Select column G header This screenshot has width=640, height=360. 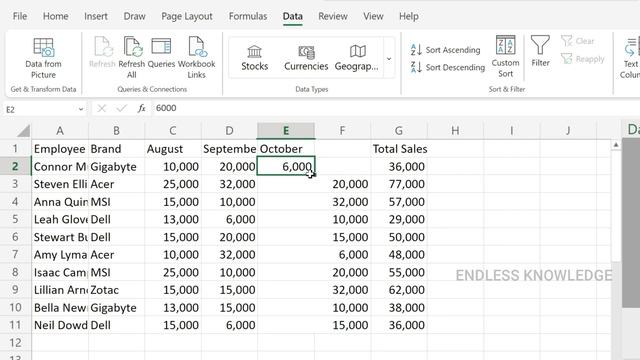(399, 131)
